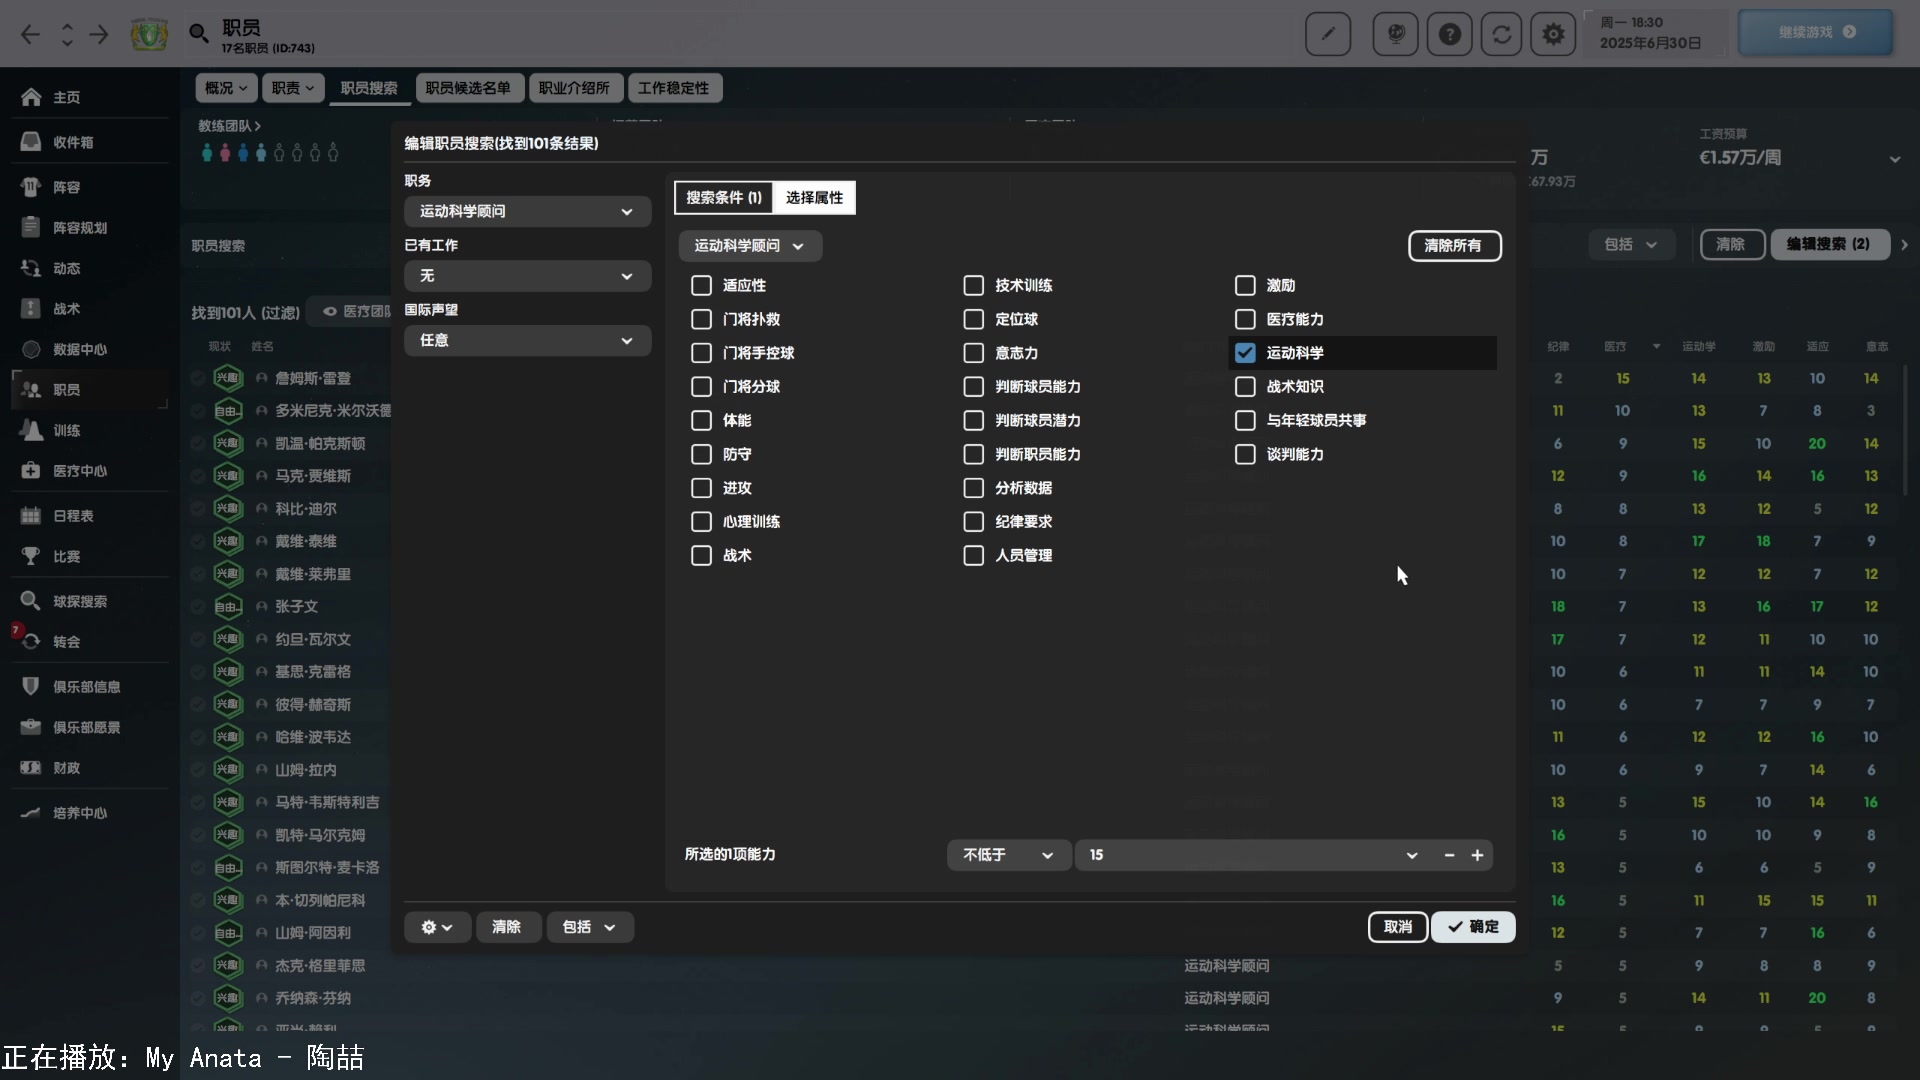Check the 门将扑救 checkbox
Viewport: 1920px width, 1080px height.
pyautogui.click(x=701, y=320)
